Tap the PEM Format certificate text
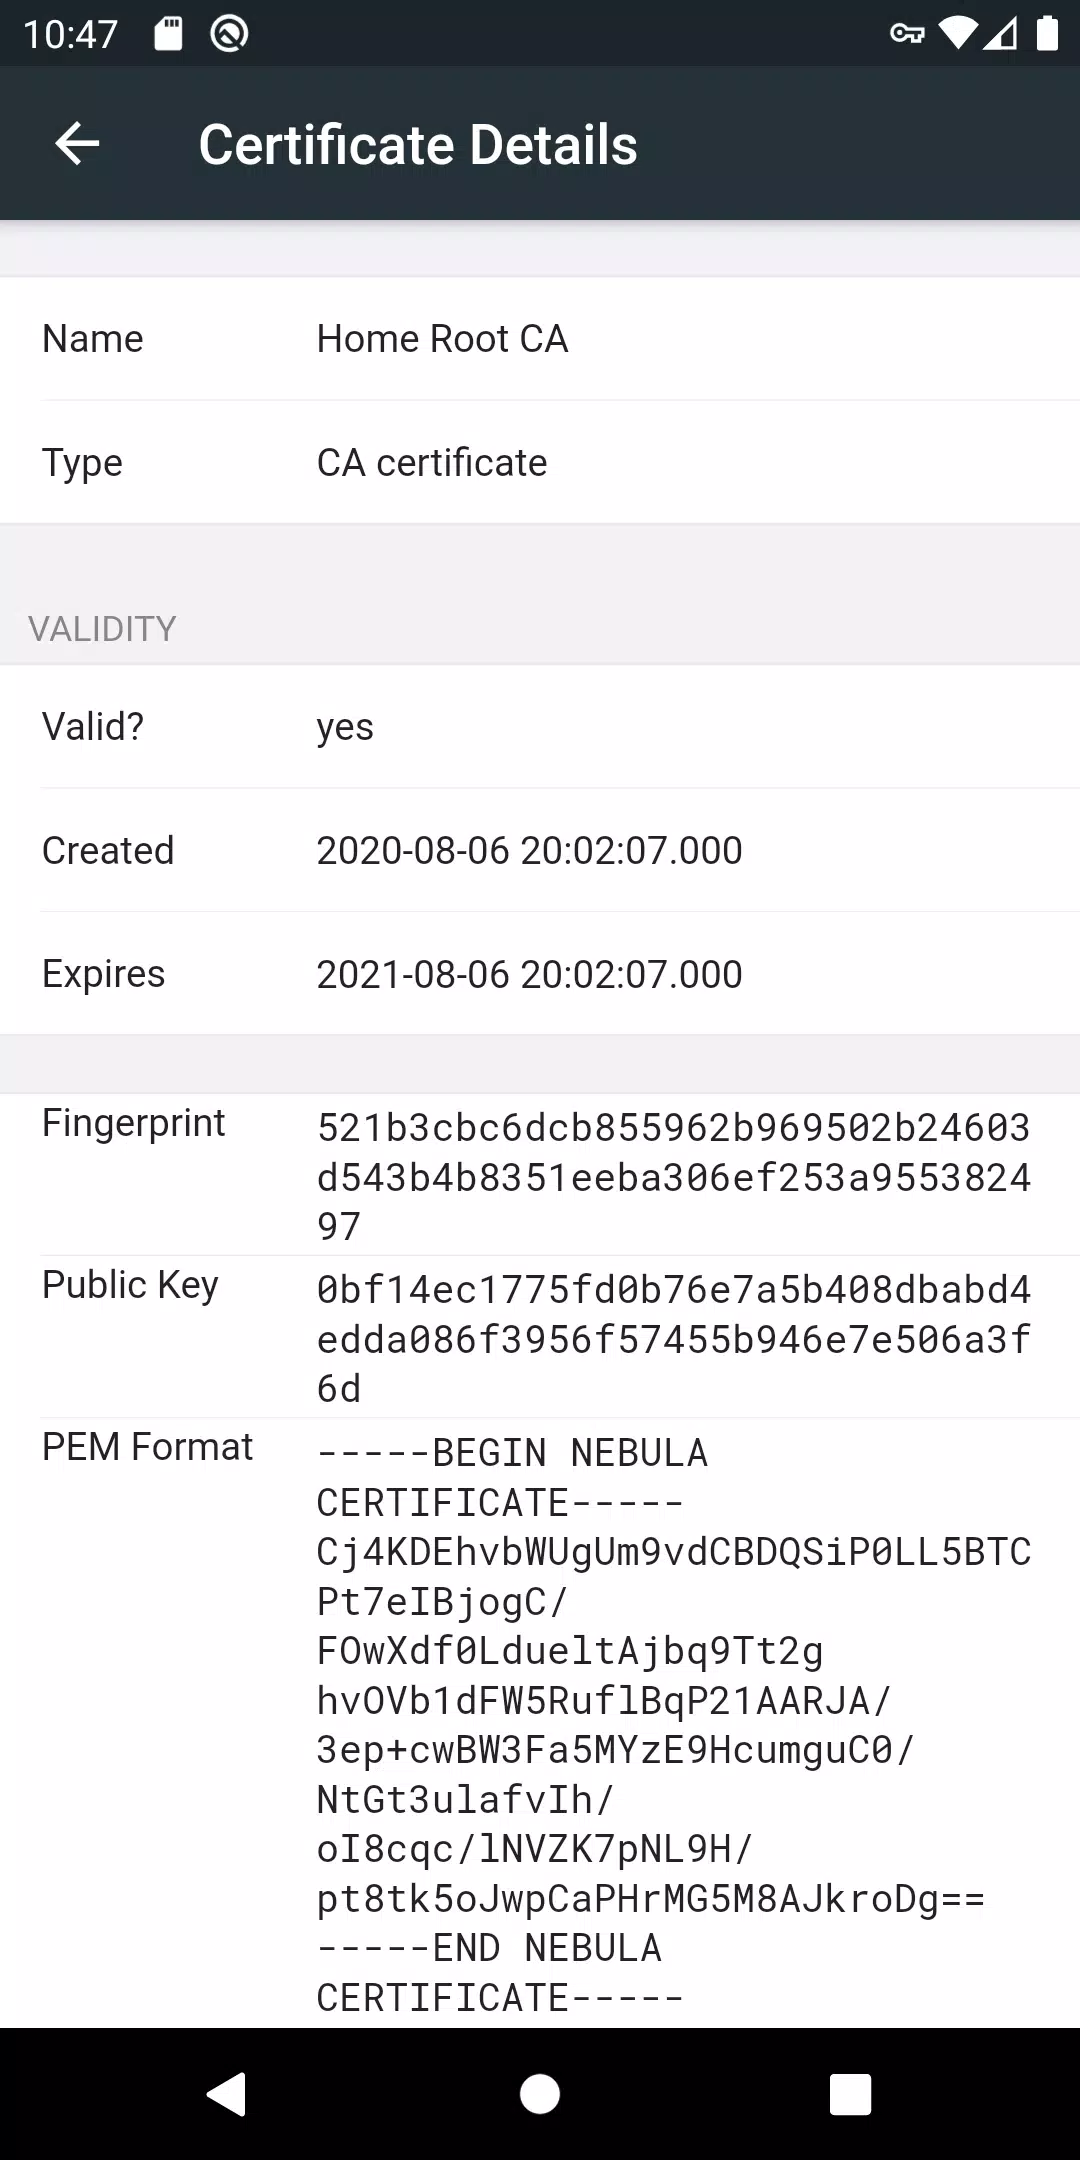Image resolution: width=1080 pixels, height=2160 pixels. click(x=674, y=1725)
